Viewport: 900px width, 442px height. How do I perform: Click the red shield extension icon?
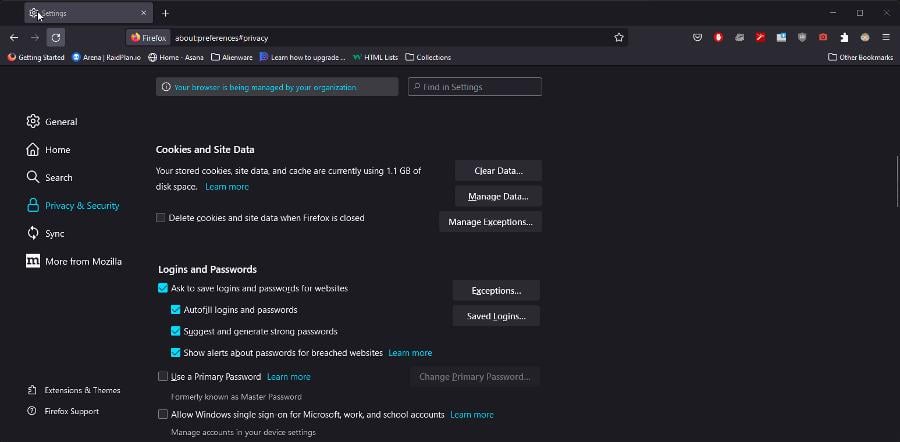tap(718, 37)
